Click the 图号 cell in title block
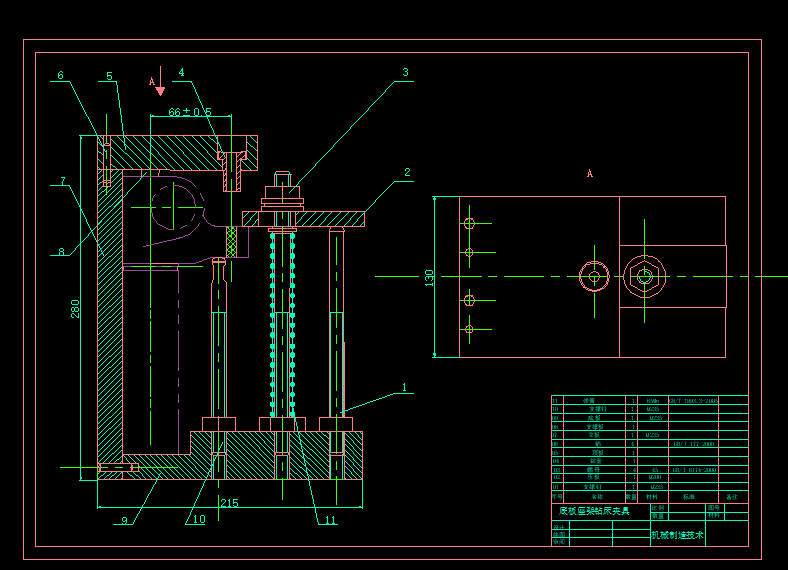Screen dimensions: 788x570 714,508
